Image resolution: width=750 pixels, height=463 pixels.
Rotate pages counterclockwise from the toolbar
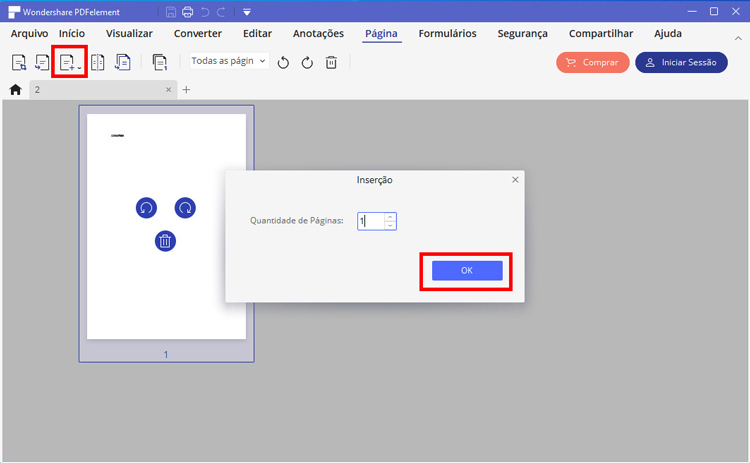283,62
